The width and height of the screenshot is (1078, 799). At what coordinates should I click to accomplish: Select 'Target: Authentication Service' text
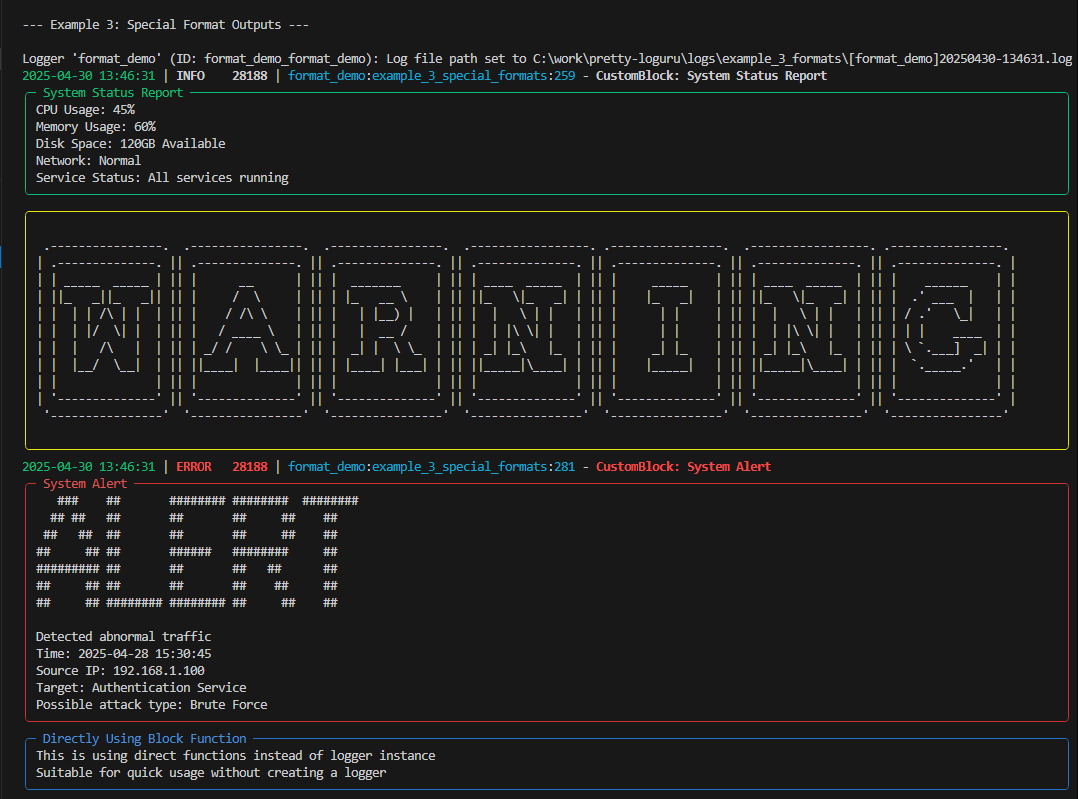pyautogui.click(x=141, y=688)
